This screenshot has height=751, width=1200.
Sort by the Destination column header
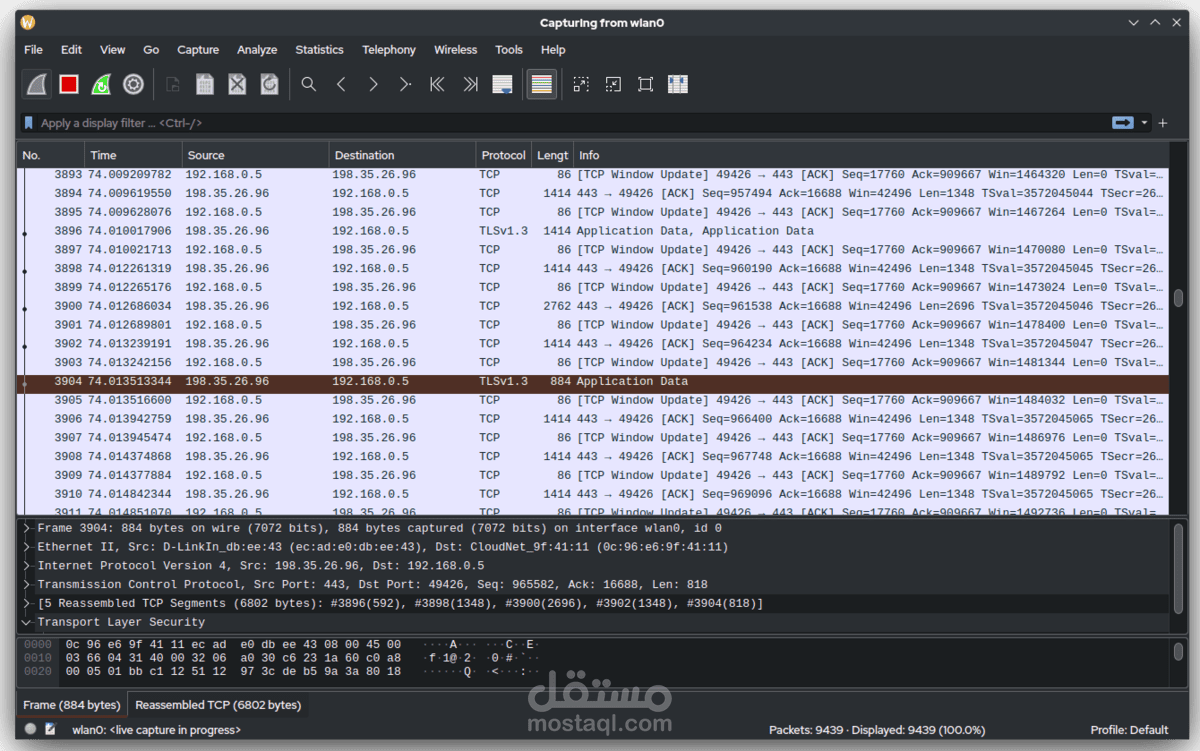coord(403,155)
